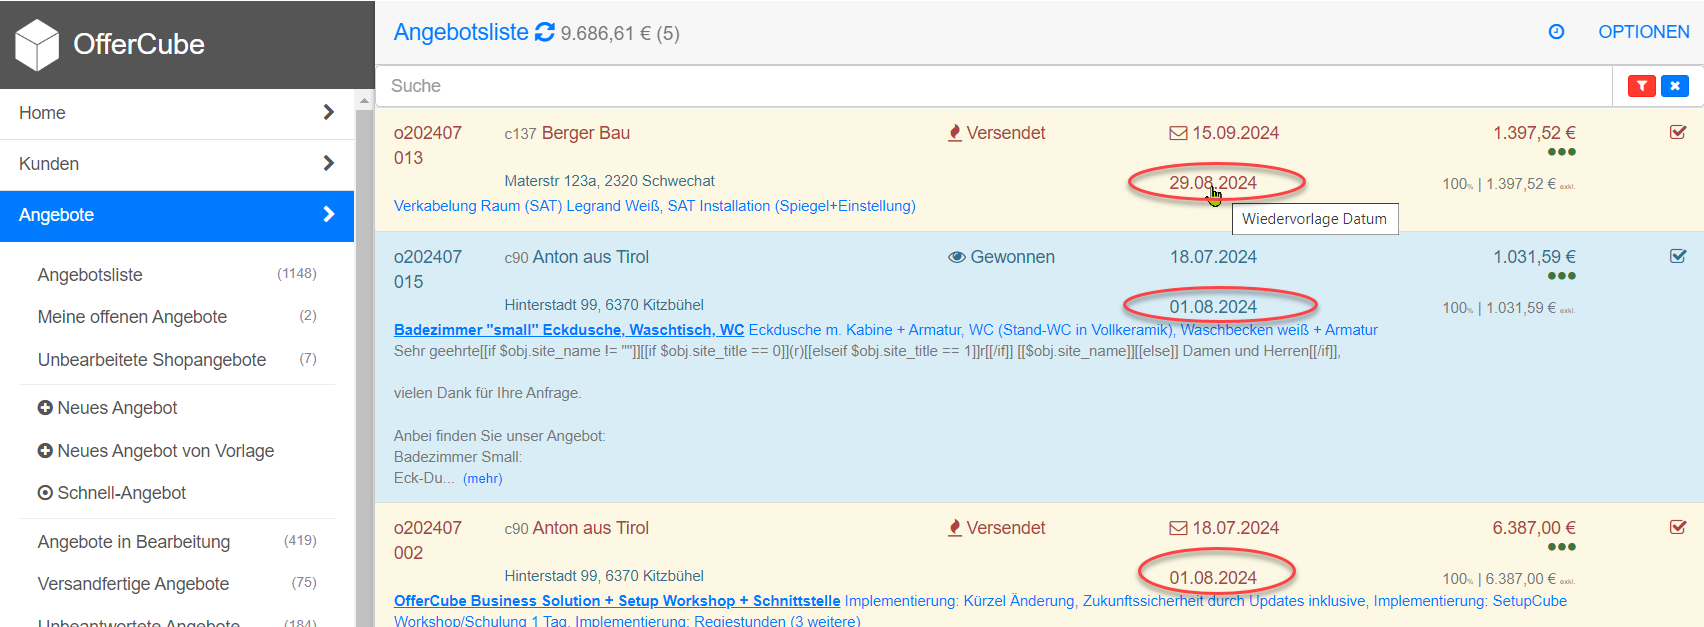Expand the Home menu chevron
The image size is (1704, 627).
(328, 112)
